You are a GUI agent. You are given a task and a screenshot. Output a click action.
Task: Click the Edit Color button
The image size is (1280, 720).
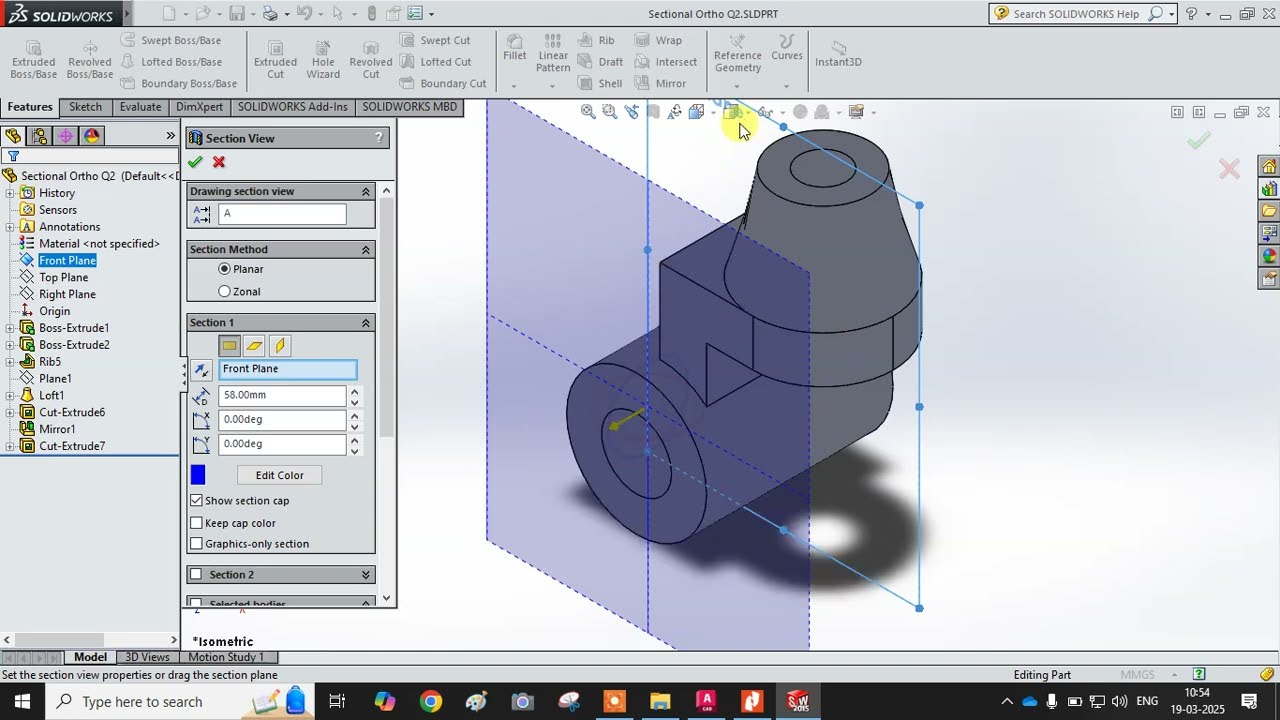point(280,475)
